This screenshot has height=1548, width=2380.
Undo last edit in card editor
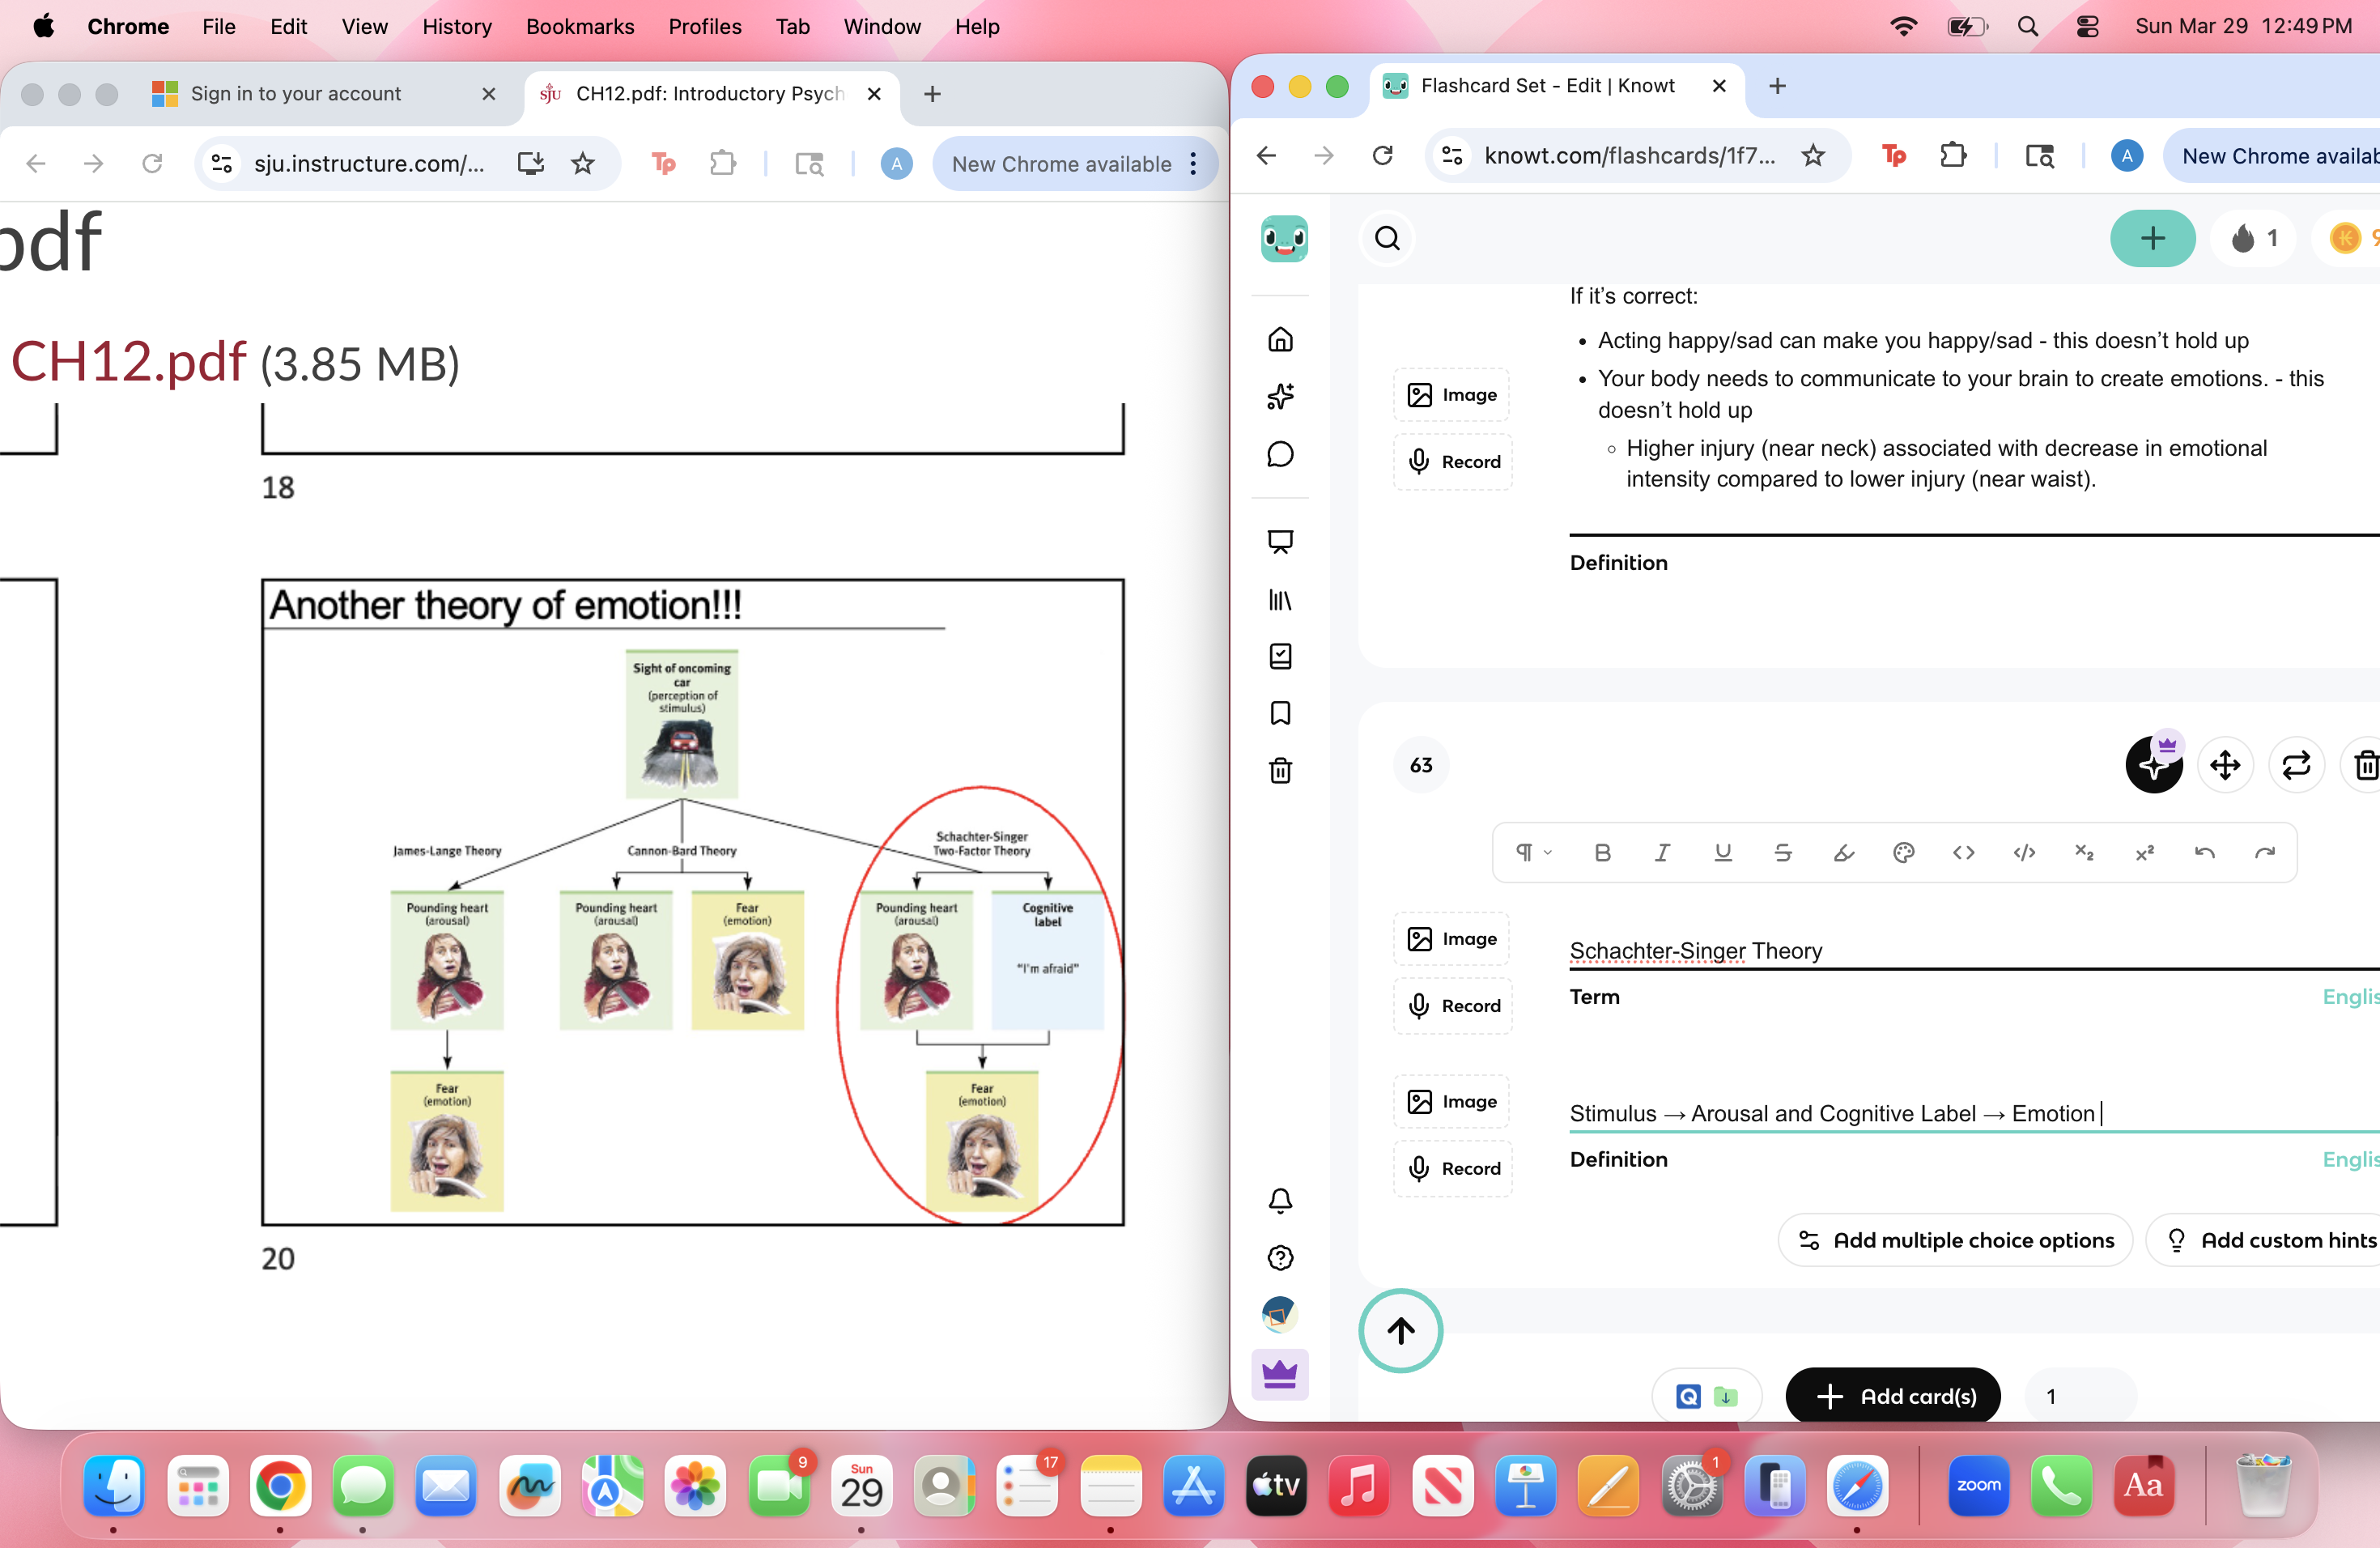(x=2204, y=852)
